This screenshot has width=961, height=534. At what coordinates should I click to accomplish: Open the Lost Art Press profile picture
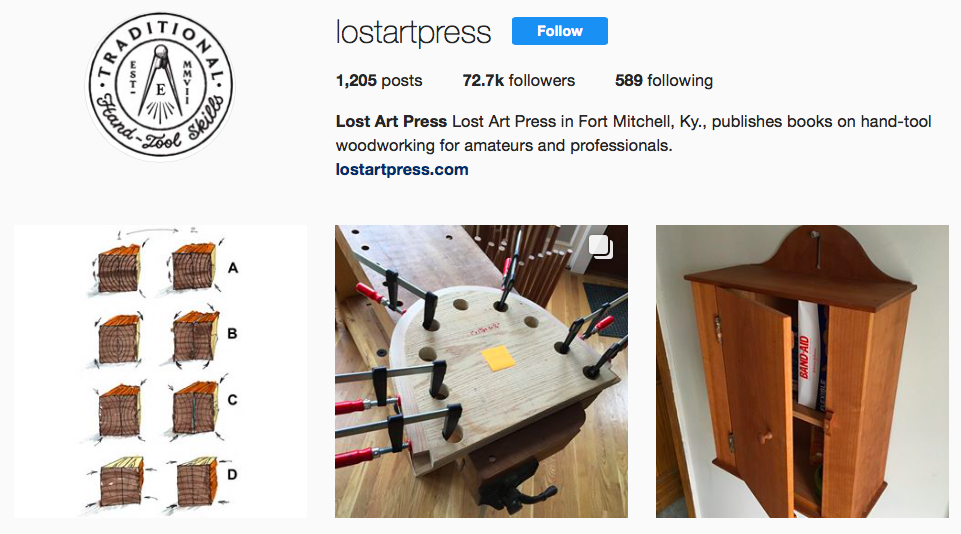pos(161,86)
